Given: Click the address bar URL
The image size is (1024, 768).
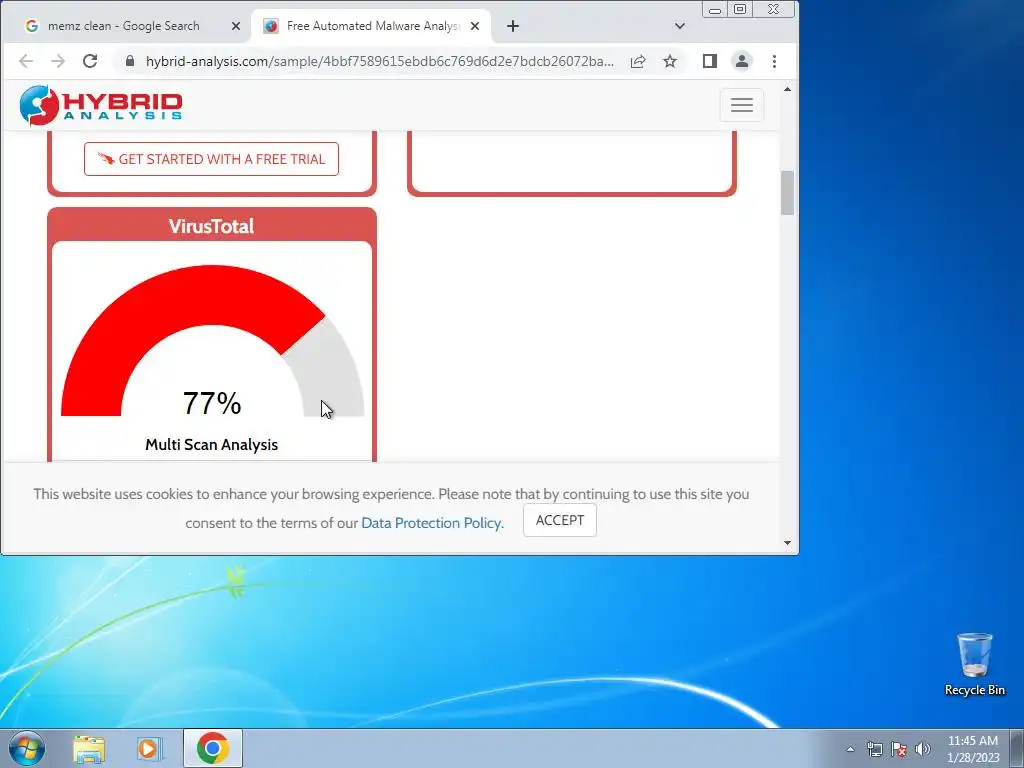Looking at the screenshot, I should [379, 61].
